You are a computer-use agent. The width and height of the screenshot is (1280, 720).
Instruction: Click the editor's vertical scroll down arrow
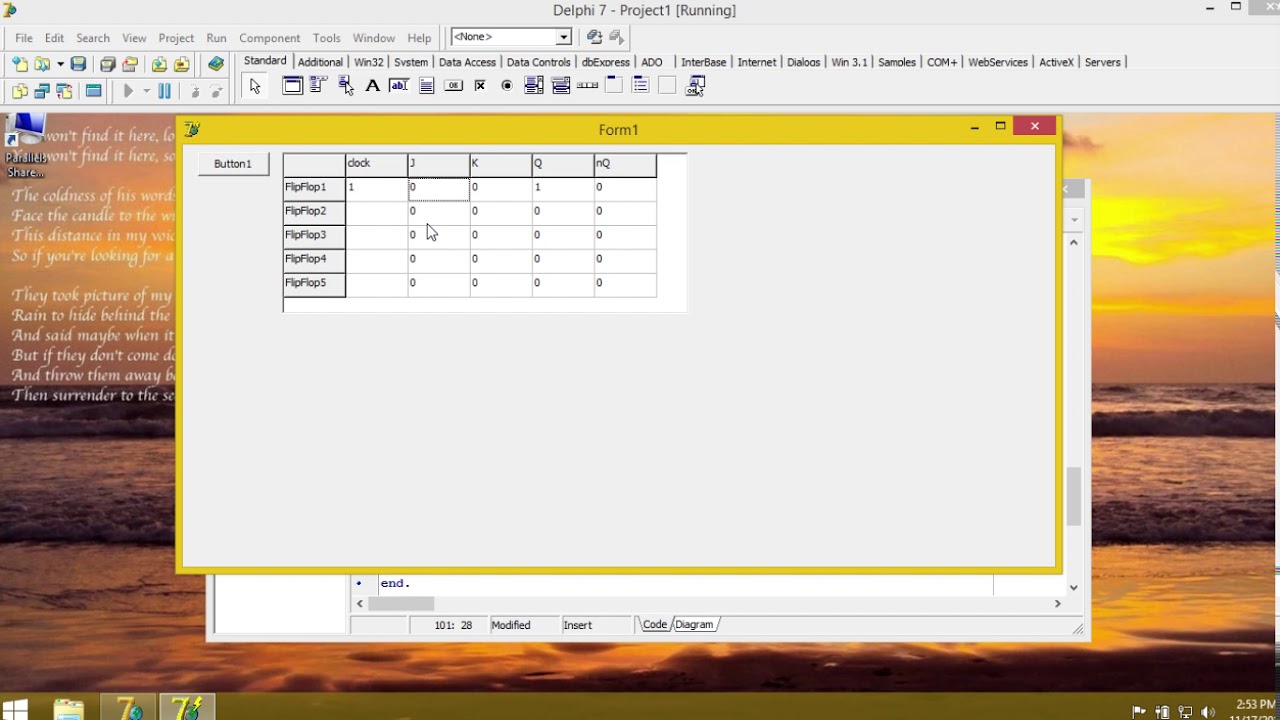click(x=1074, y=587)
